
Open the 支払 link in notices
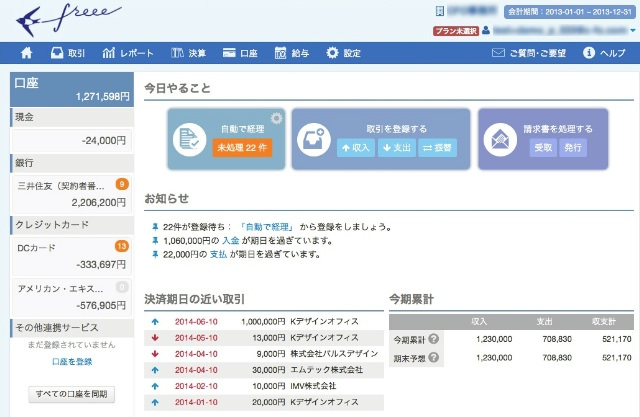pos(218,254)
